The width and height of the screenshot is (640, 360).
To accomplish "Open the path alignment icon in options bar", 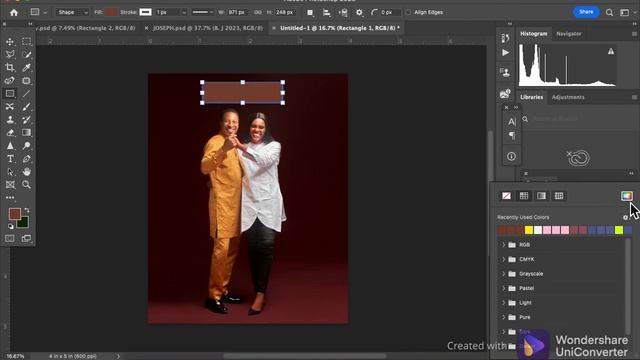I will click(x=327, y=13).
